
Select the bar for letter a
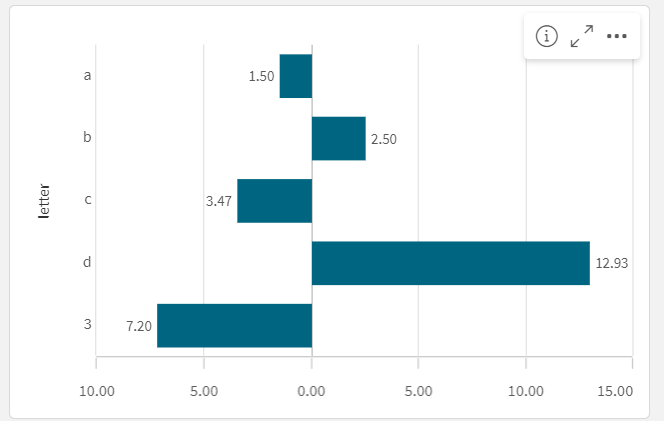(x=296, y=76)
